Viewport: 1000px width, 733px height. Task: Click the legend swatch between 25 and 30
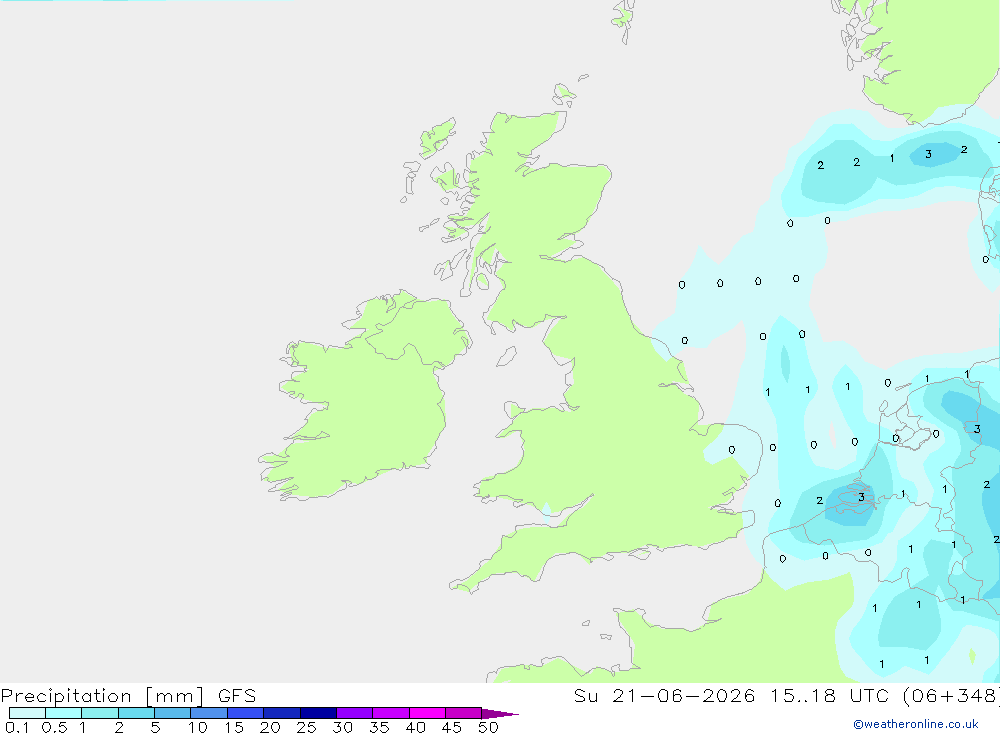click(x=318, y=713)
